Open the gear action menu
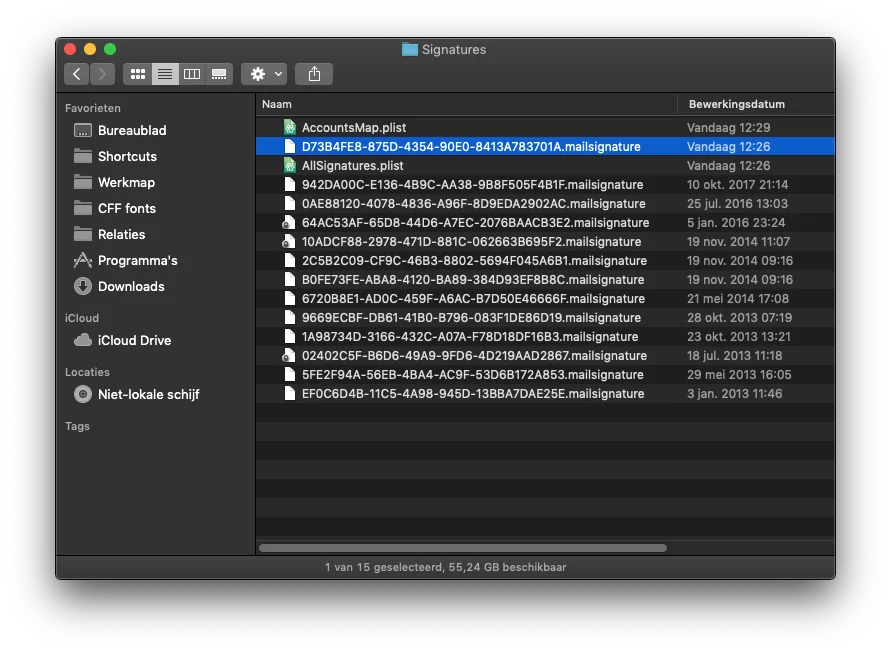 point(264,74)
